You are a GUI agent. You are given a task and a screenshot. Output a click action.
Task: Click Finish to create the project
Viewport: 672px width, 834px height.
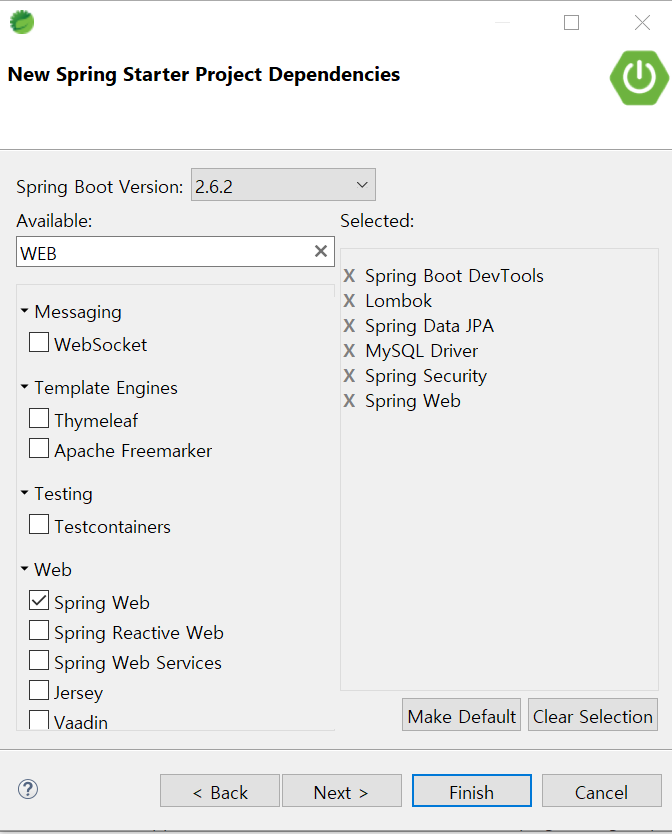click(x=471, y=791)
